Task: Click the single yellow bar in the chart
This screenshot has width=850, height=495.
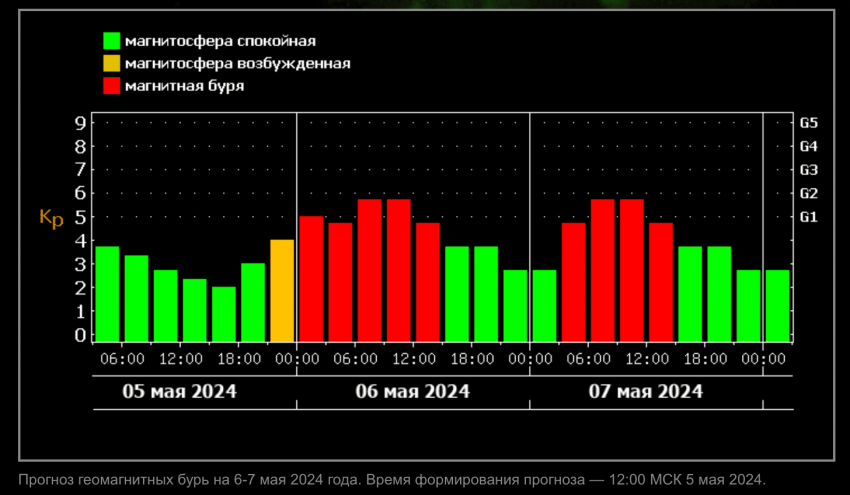Action: click(x=282, y=291)
